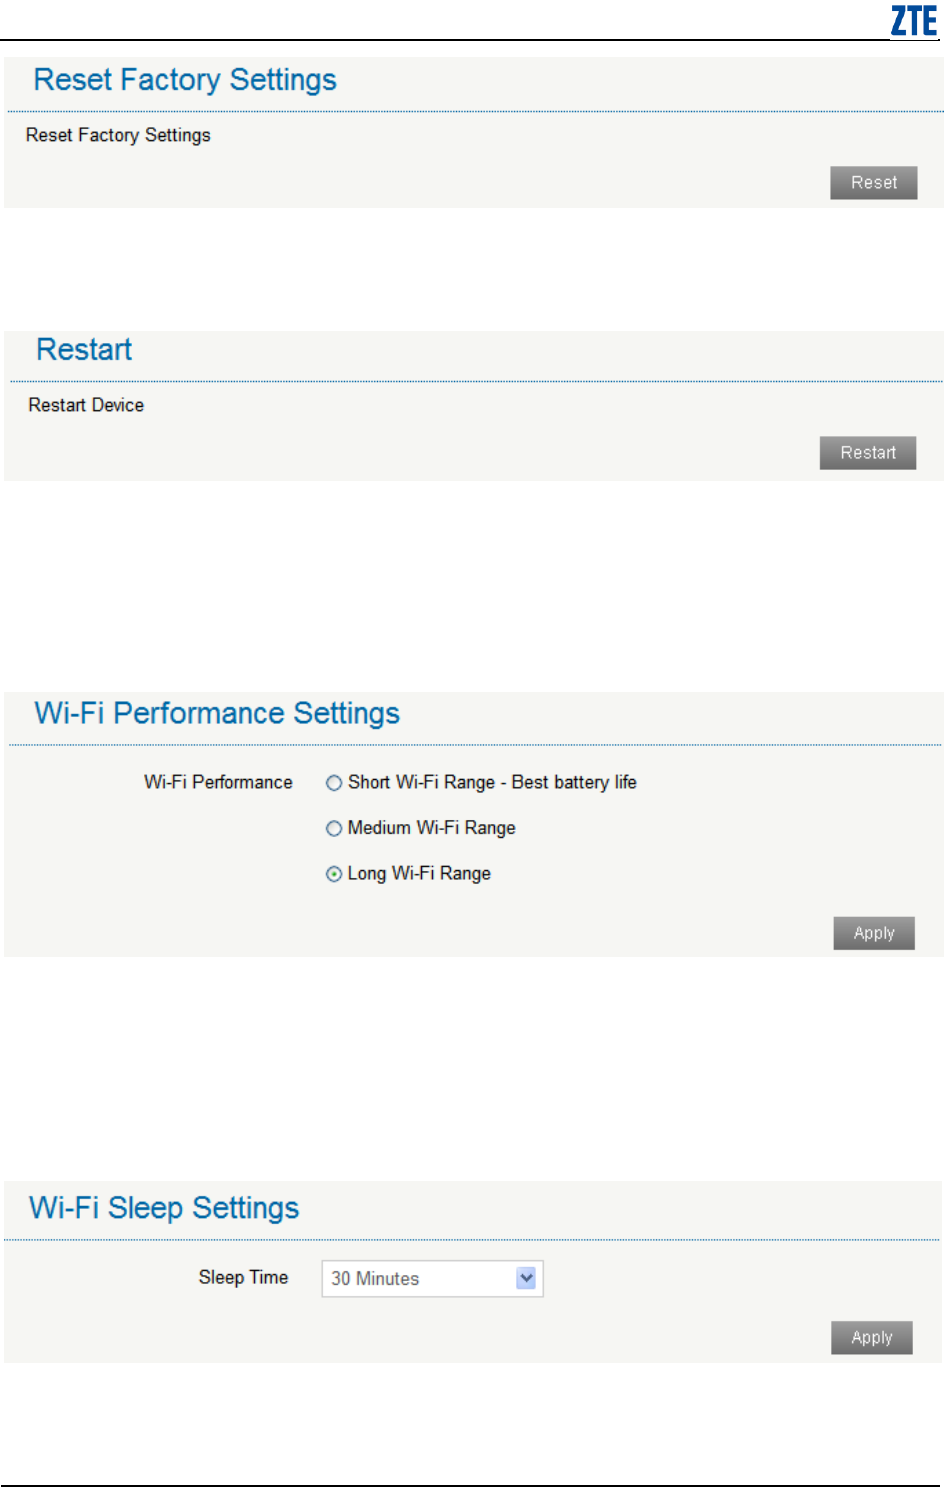Click the Restart Device description text

point(86,405)
